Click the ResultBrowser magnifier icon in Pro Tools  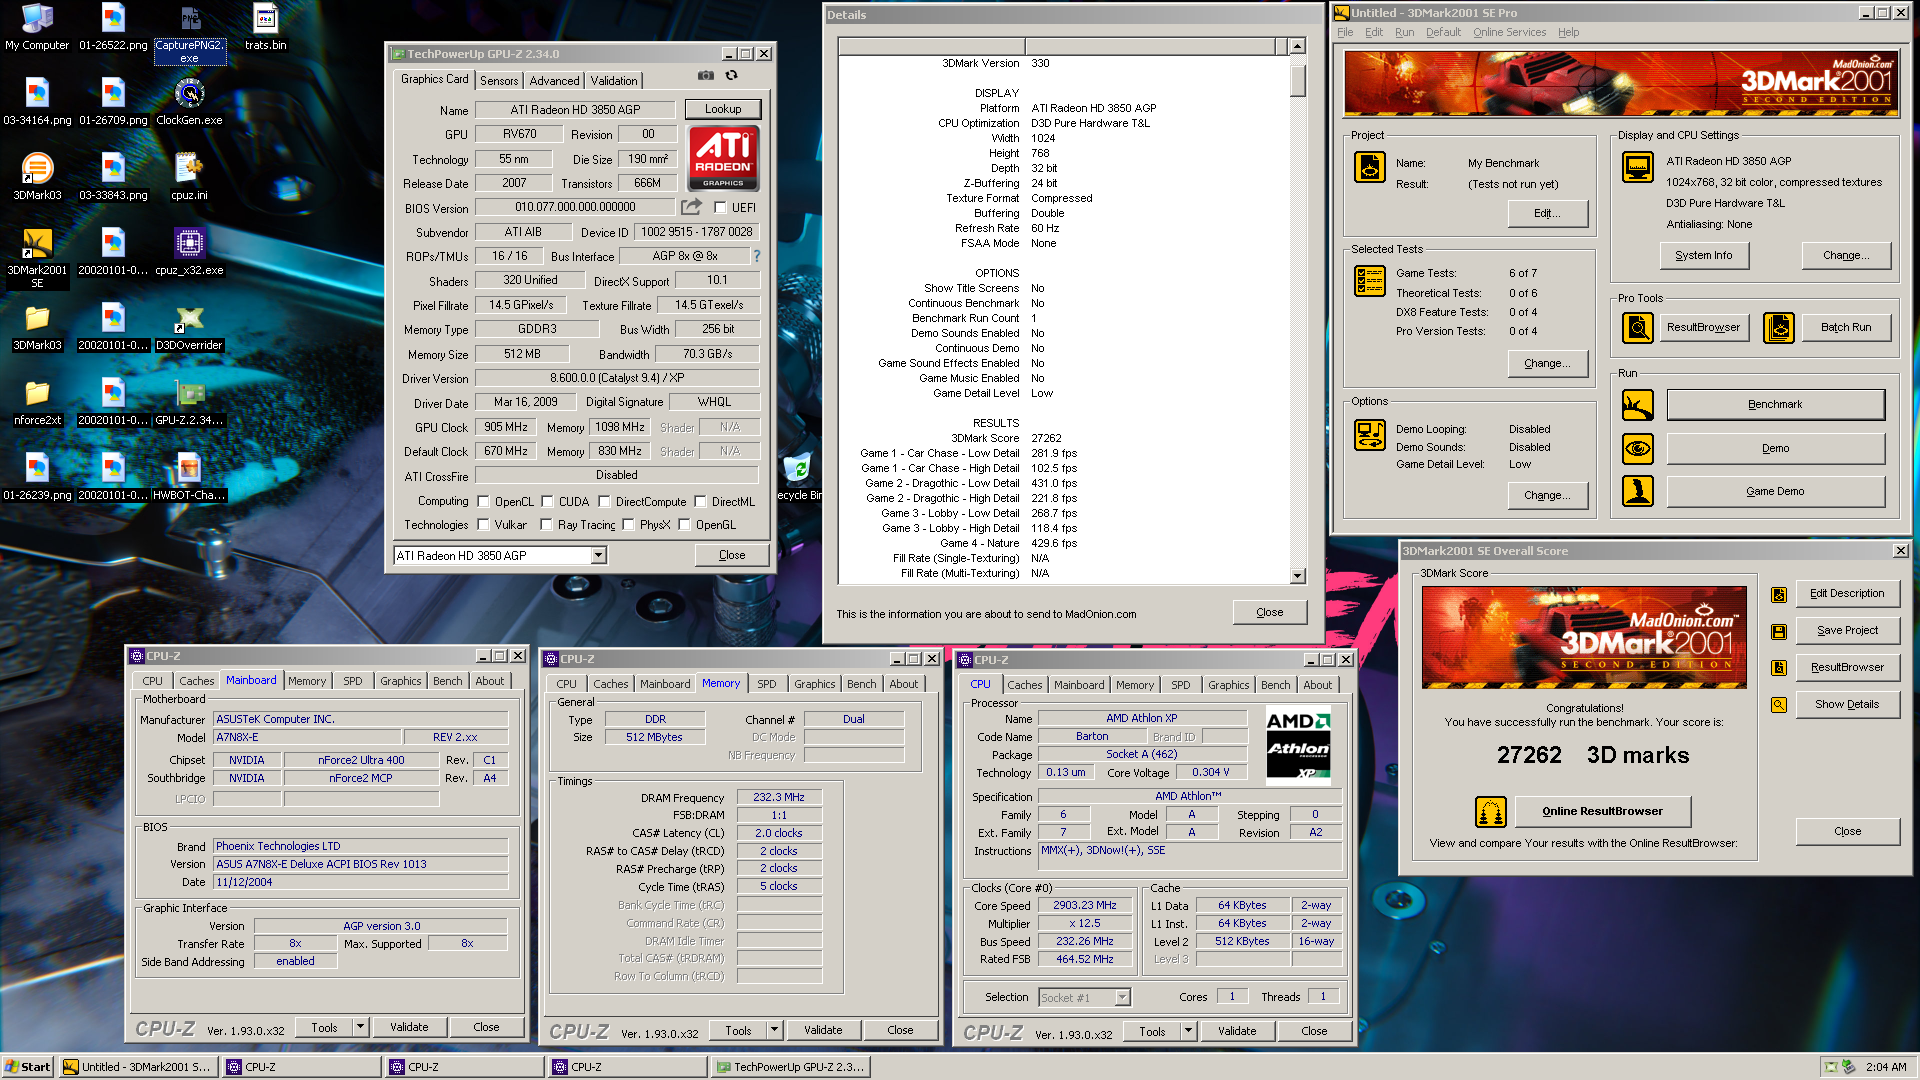(x=1637, y=328)
